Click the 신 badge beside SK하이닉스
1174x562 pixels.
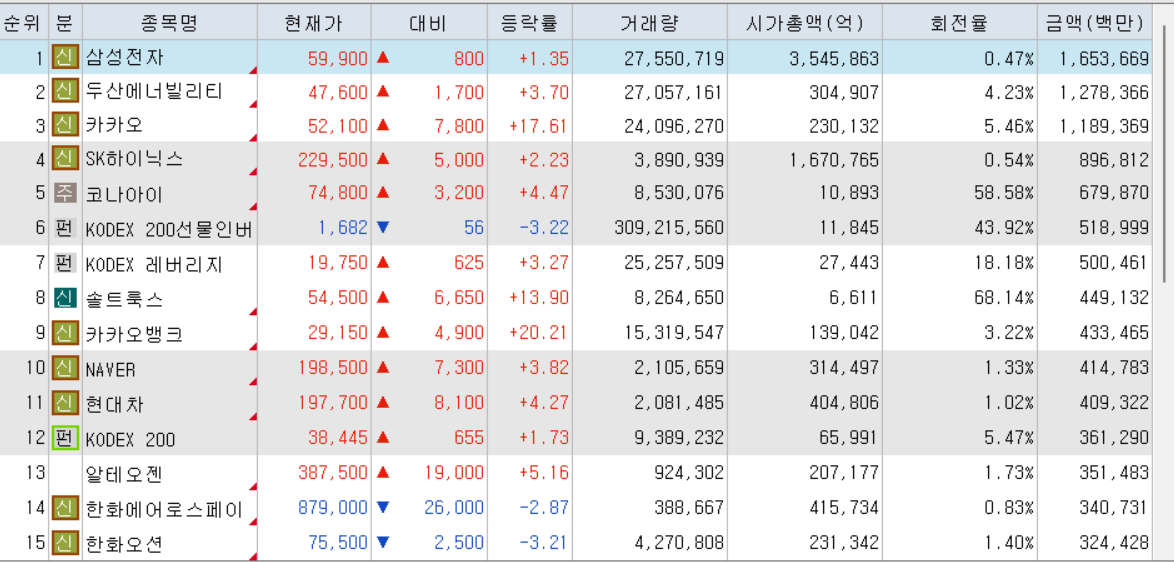click(65, 159)
